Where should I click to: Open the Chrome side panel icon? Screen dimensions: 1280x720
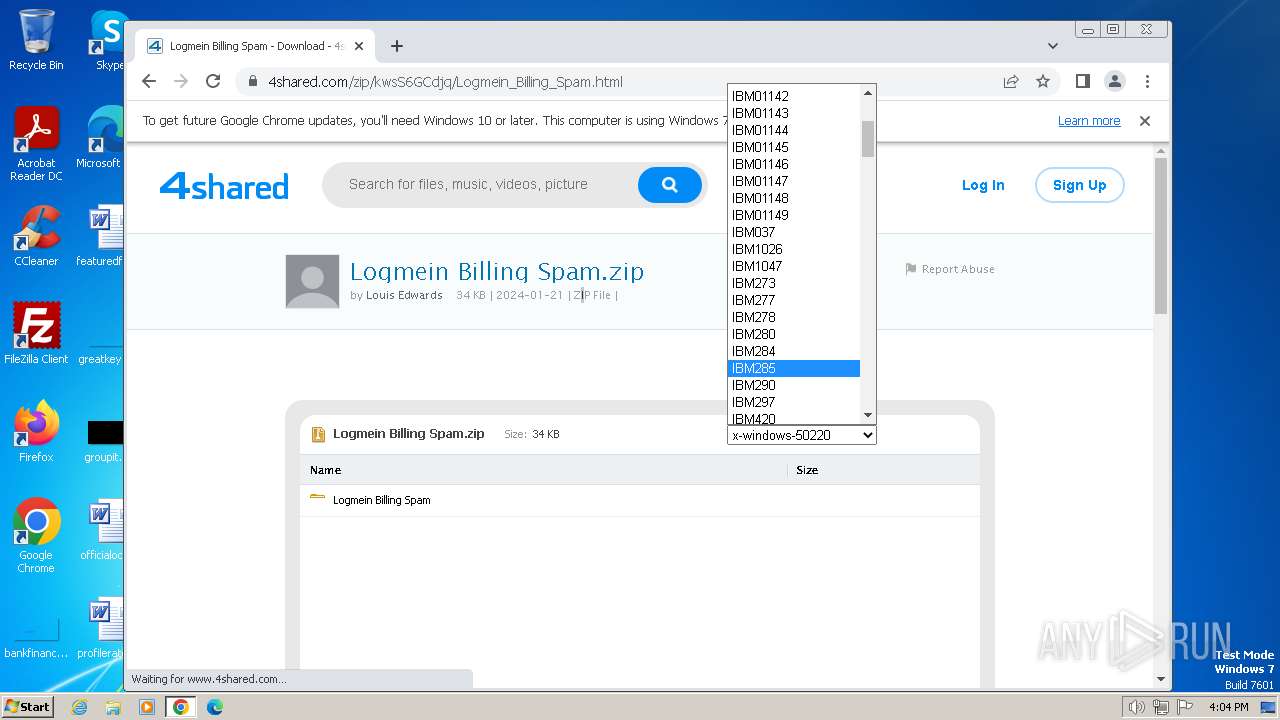coord(1082,82)
